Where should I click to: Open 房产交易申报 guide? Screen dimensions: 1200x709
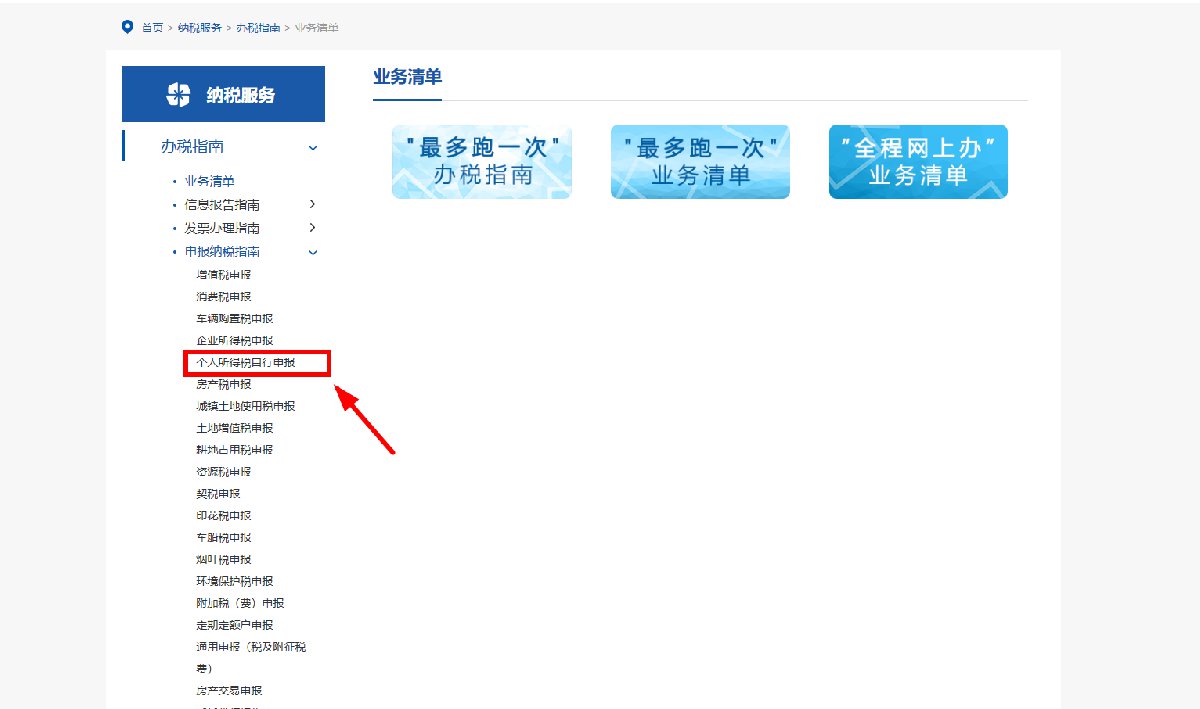[x=229, y=691]
